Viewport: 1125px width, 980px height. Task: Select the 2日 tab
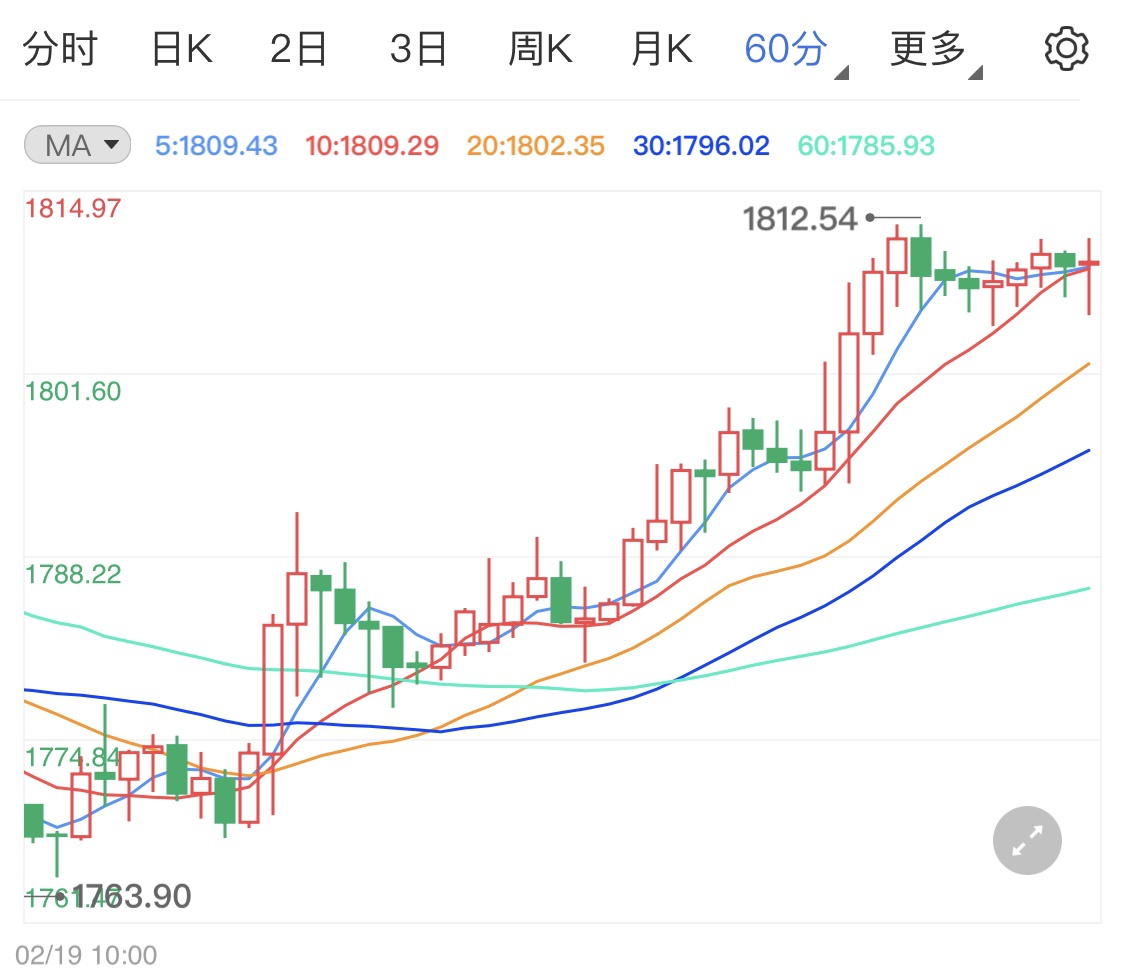coord(298,49)
